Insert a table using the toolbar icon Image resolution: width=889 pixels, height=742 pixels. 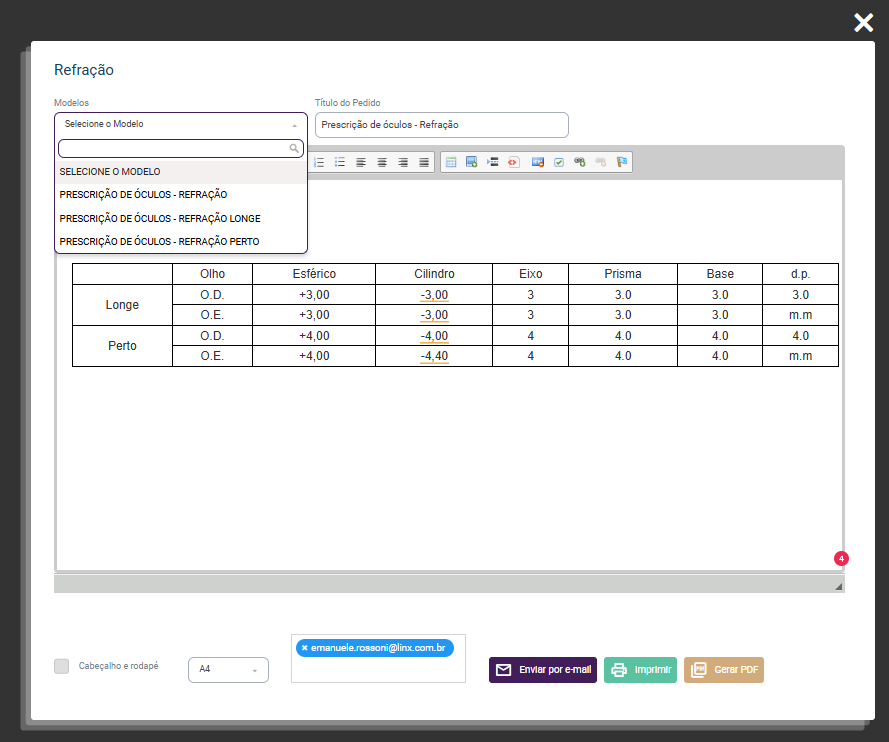tap(451, 162)
